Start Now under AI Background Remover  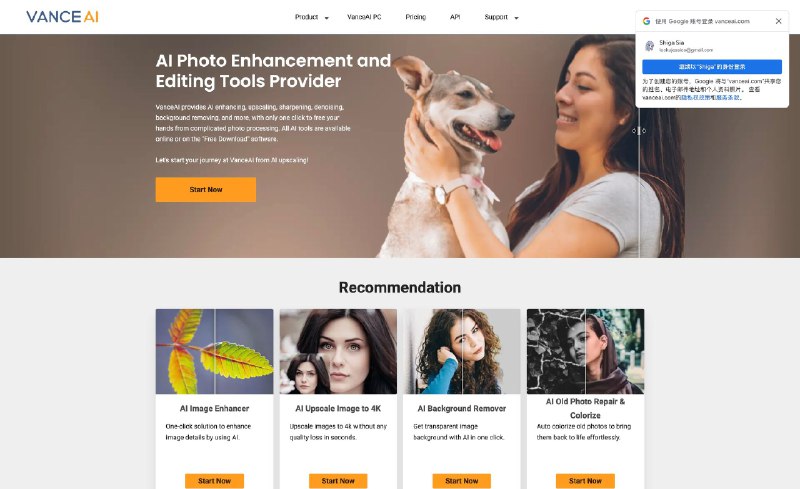click(462, 481)
